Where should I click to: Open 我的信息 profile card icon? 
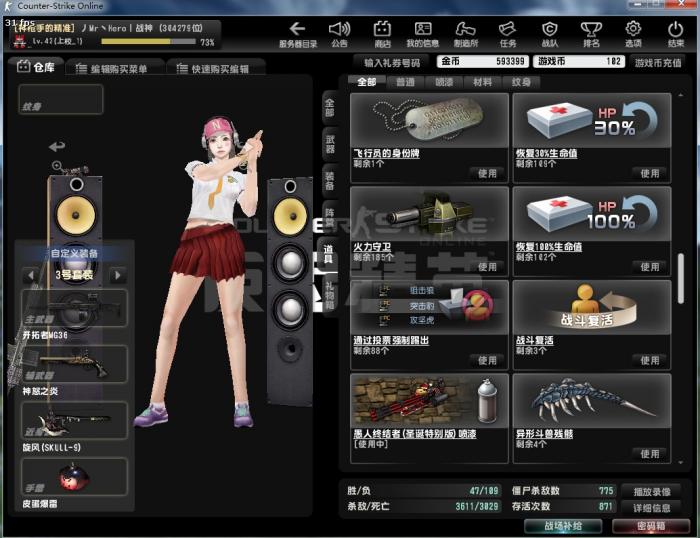click(422, 34)
